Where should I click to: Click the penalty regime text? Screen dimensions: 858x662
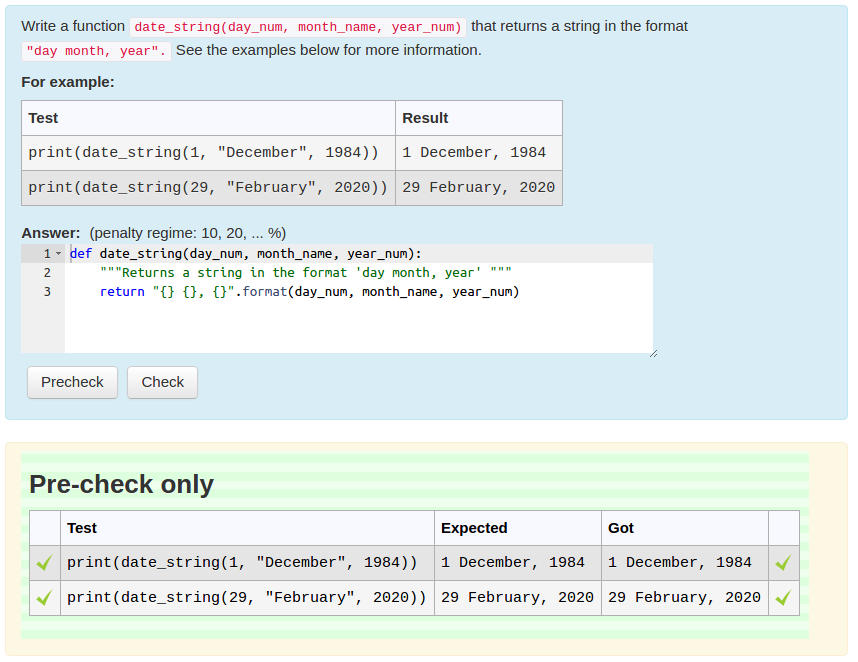tap(188, 233)
